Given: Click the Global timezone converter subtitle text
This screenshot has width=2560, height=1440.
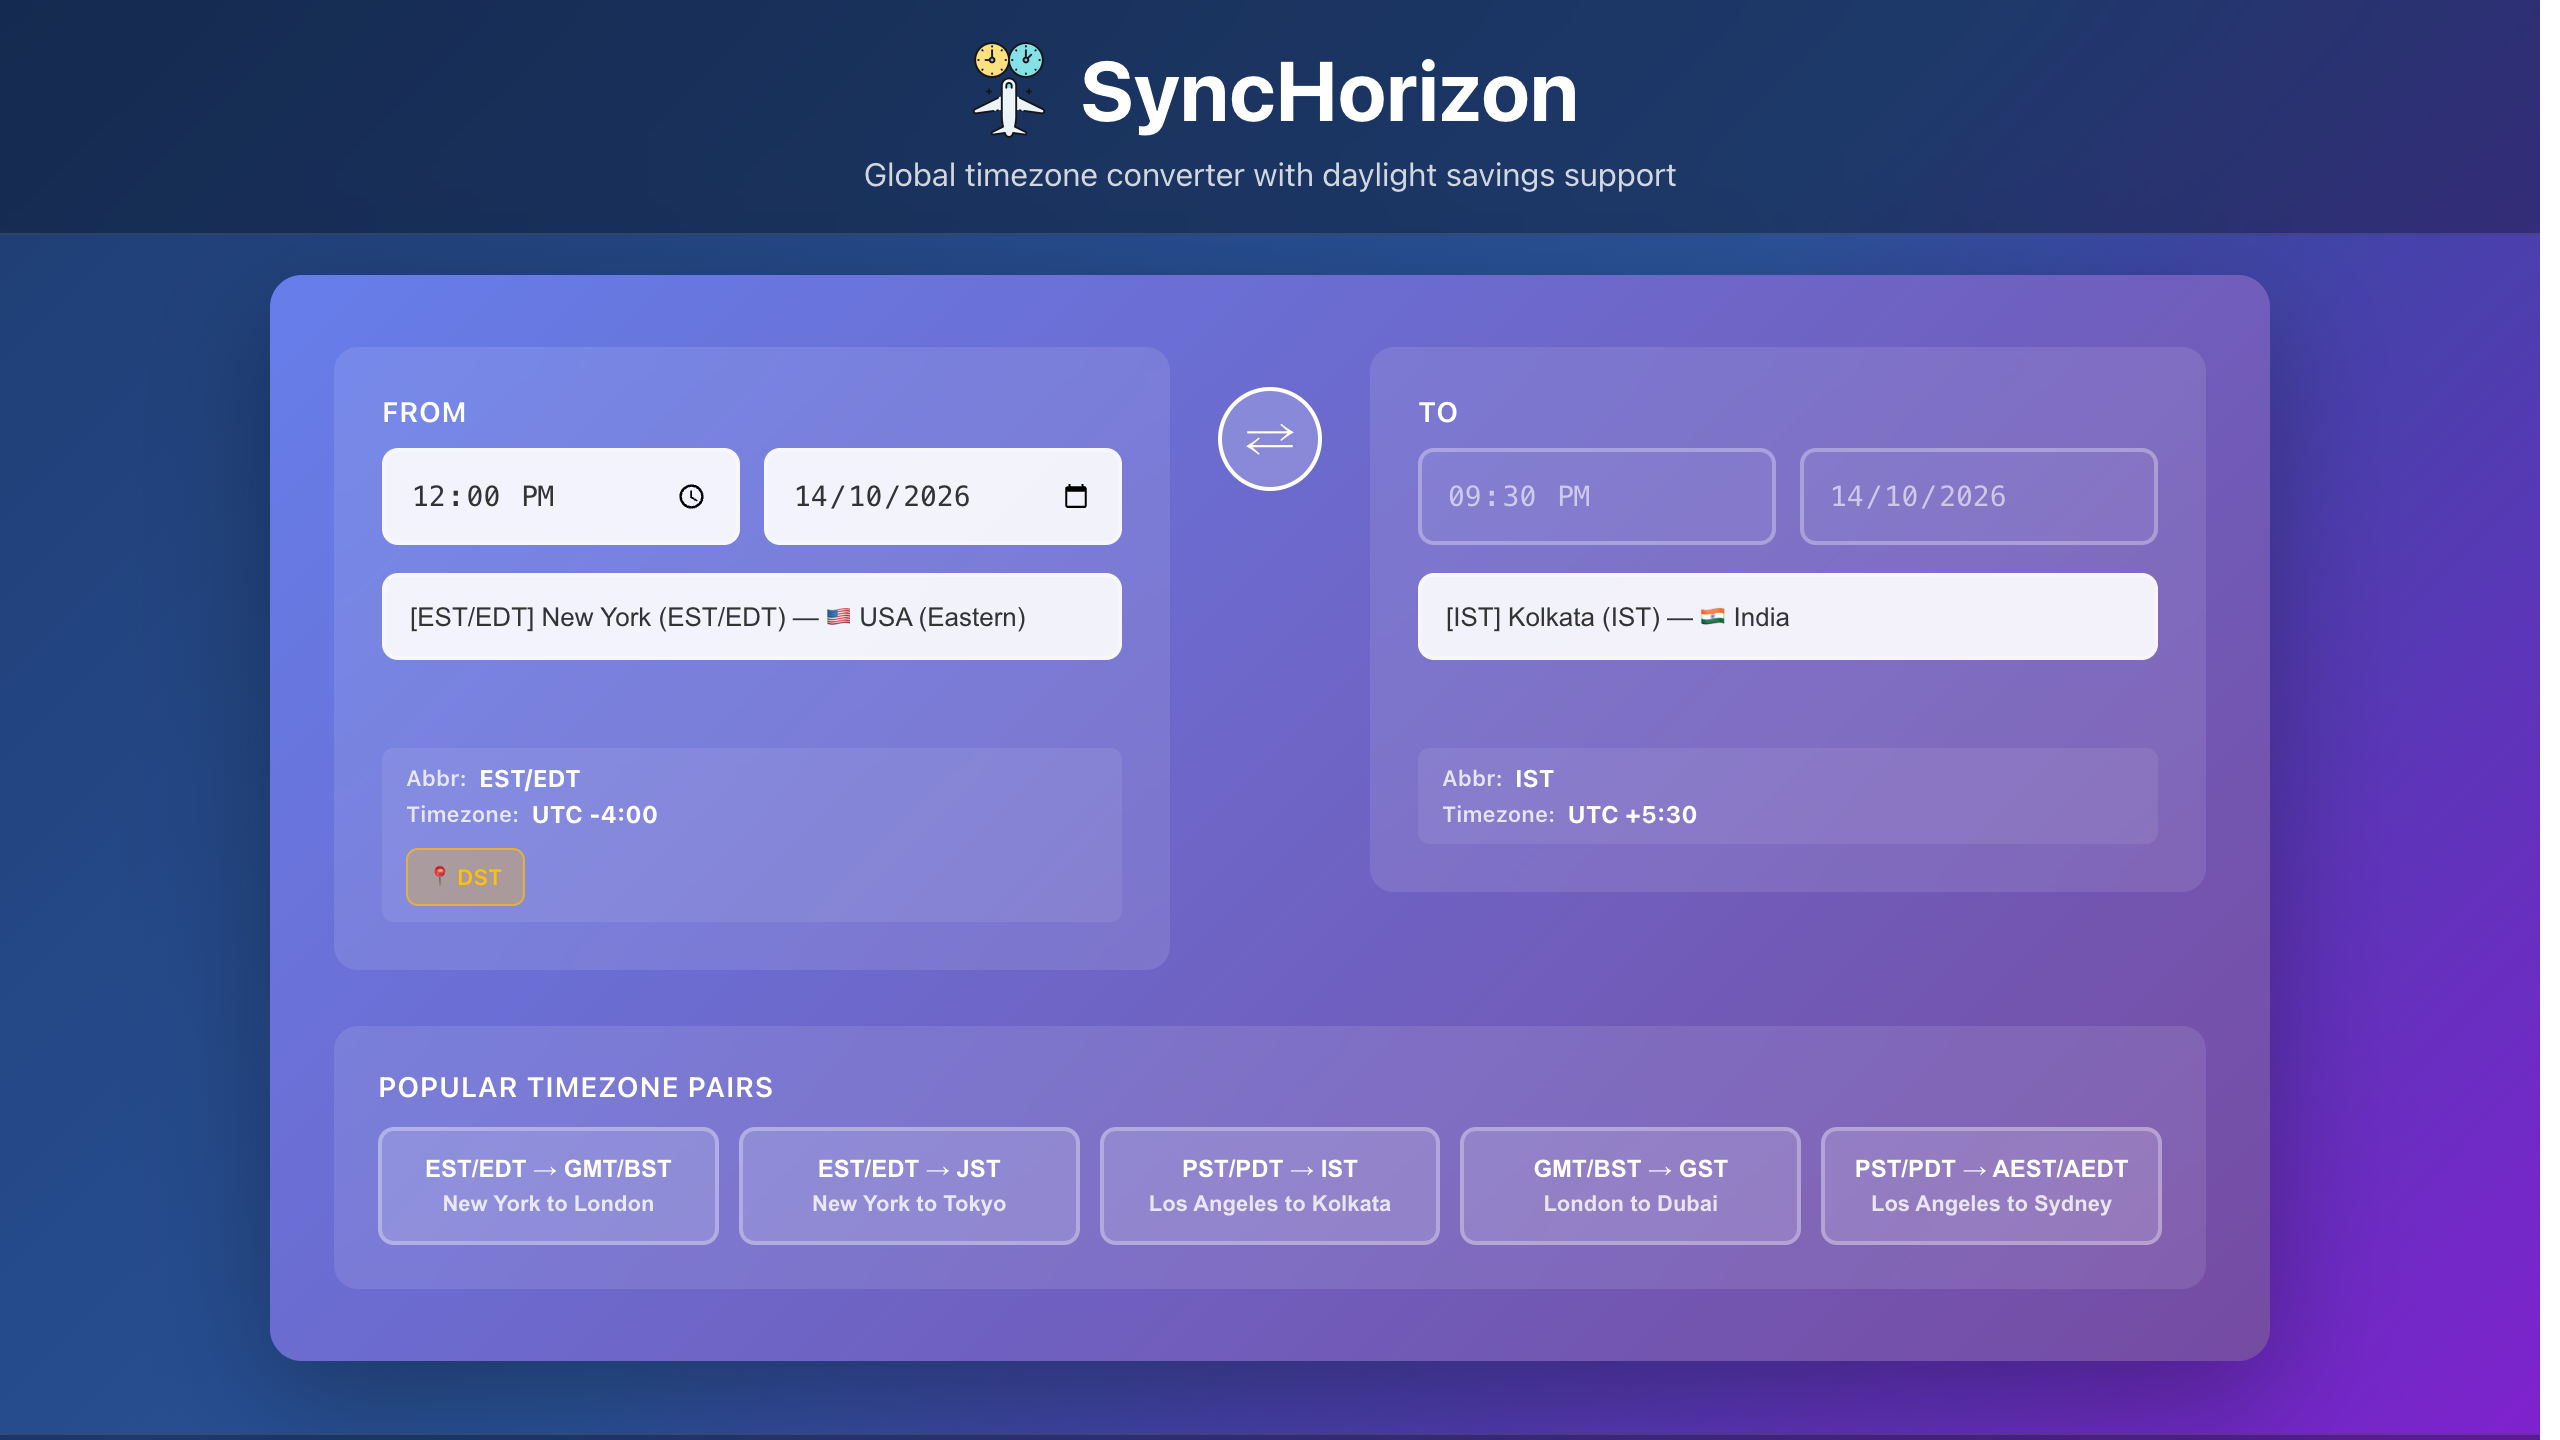Looking at the screenshot, I should tap(1269, 175).
